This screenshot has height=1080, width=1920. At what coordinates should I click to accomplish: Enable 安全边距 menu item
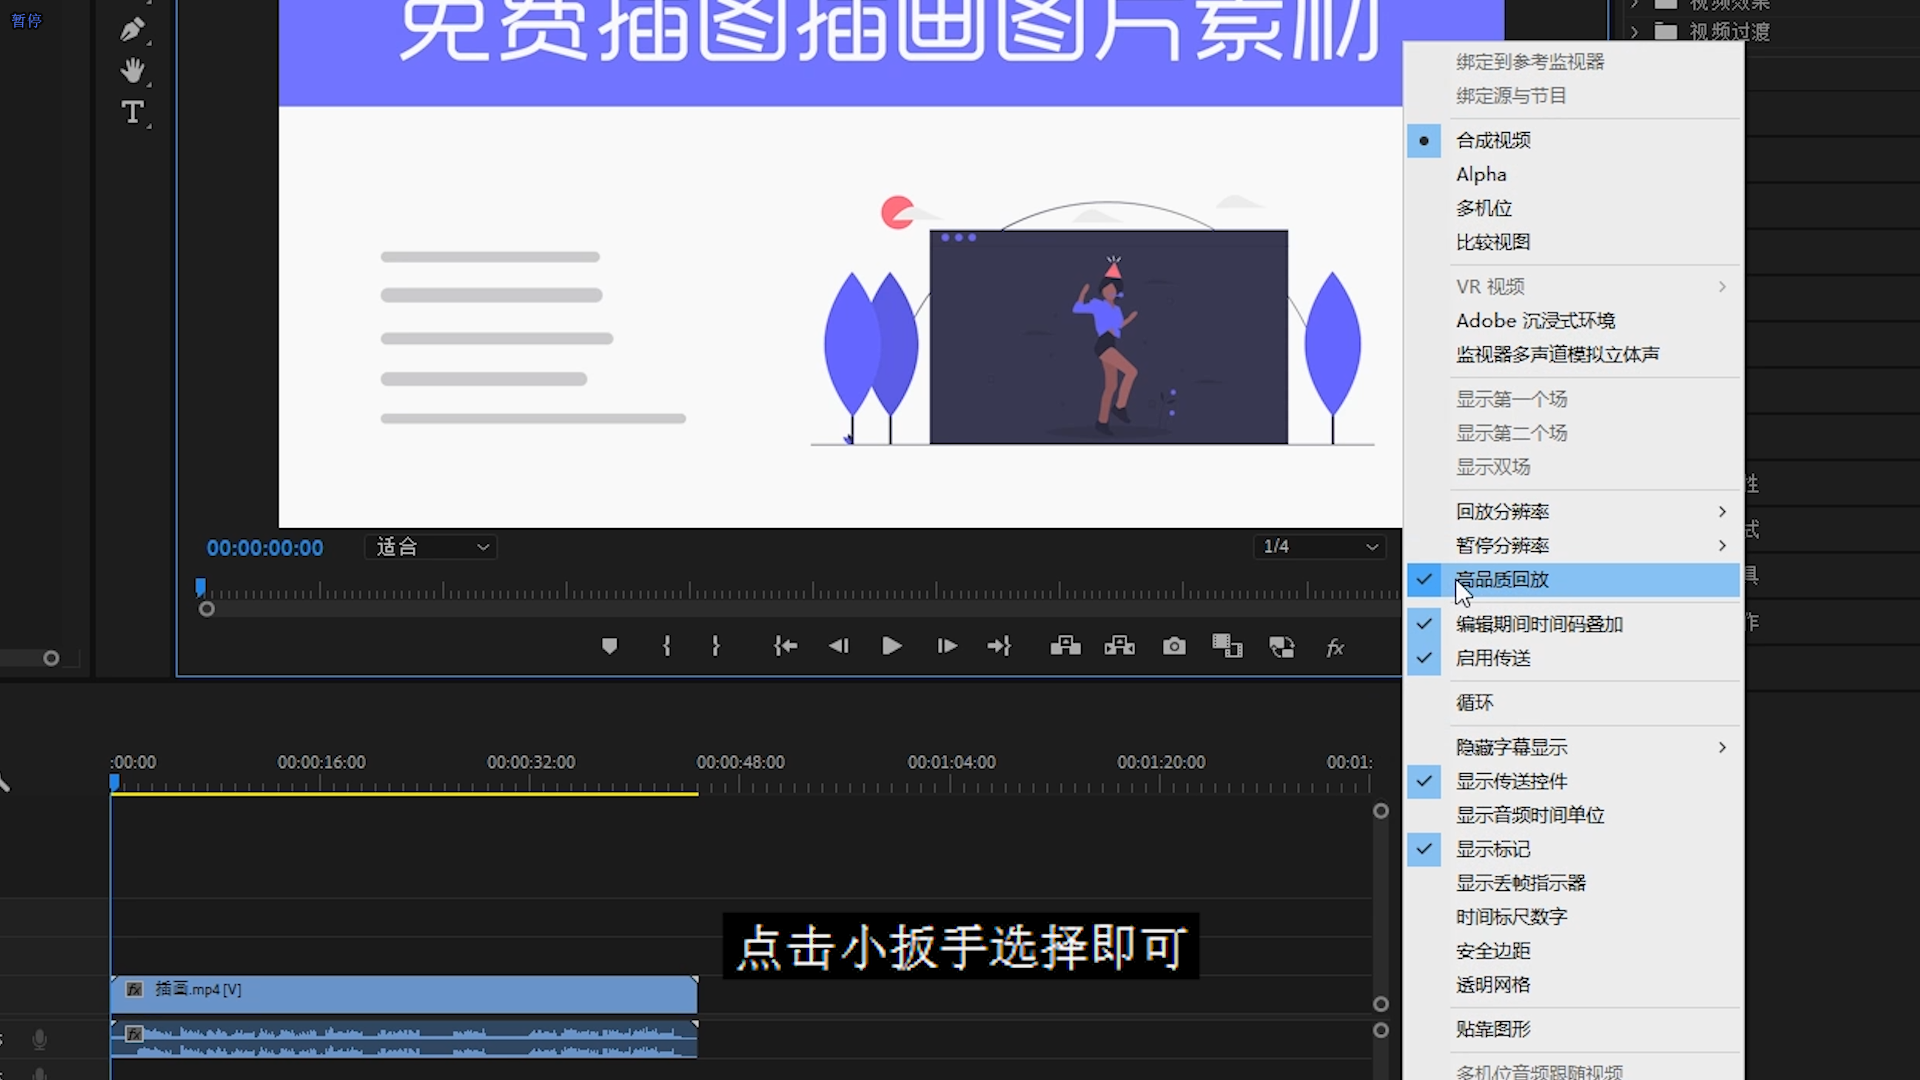(x=1574, y=951)
